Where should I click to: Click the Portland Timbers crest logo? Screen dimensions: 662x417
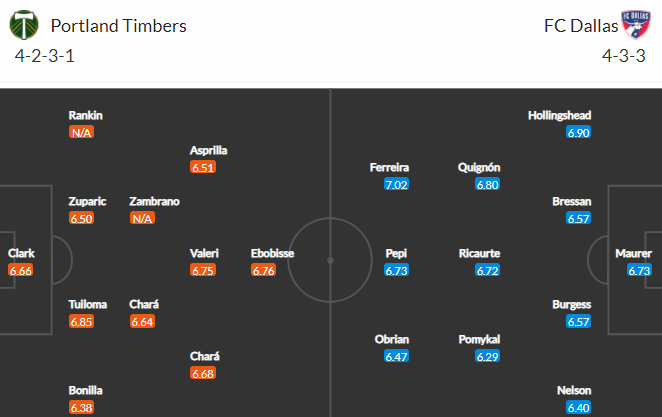(24, 25)
